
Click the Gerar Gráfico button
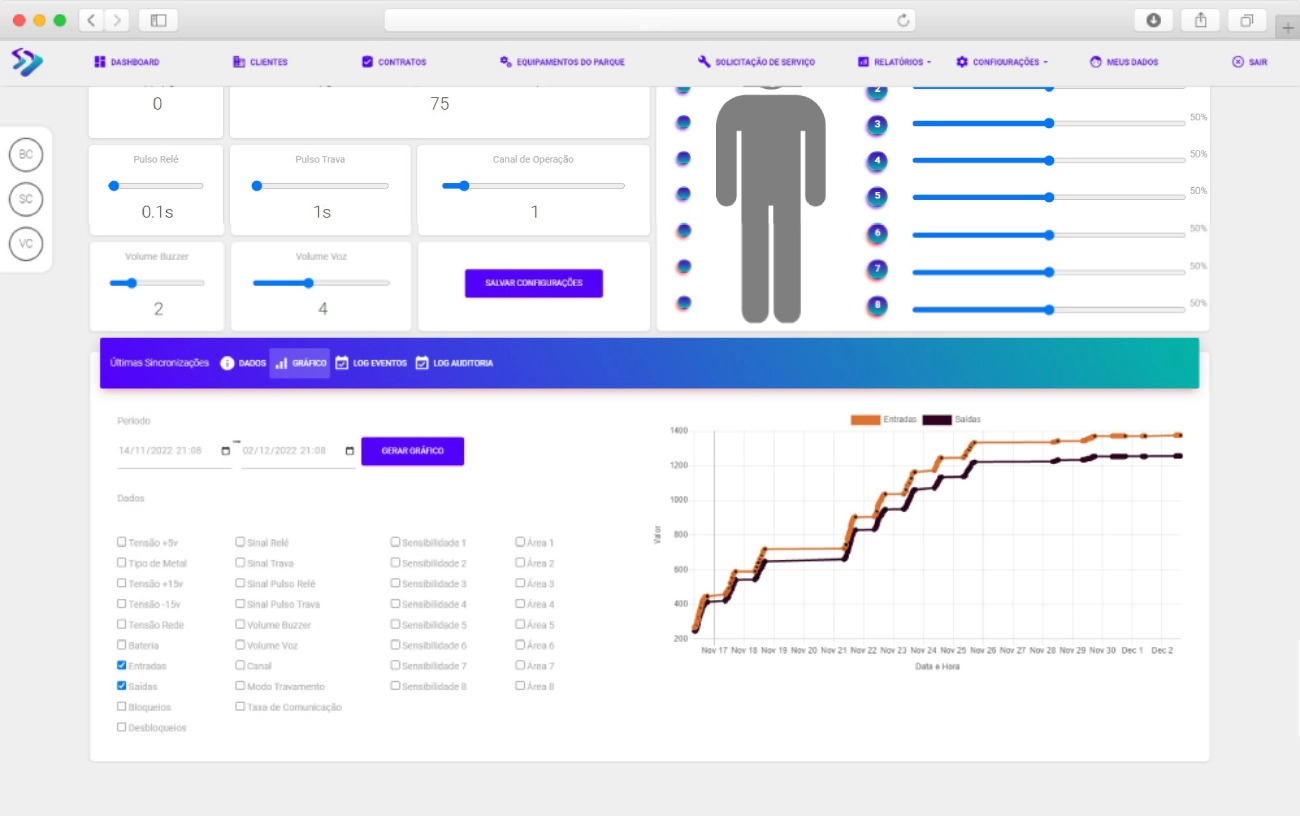point(412,451)
